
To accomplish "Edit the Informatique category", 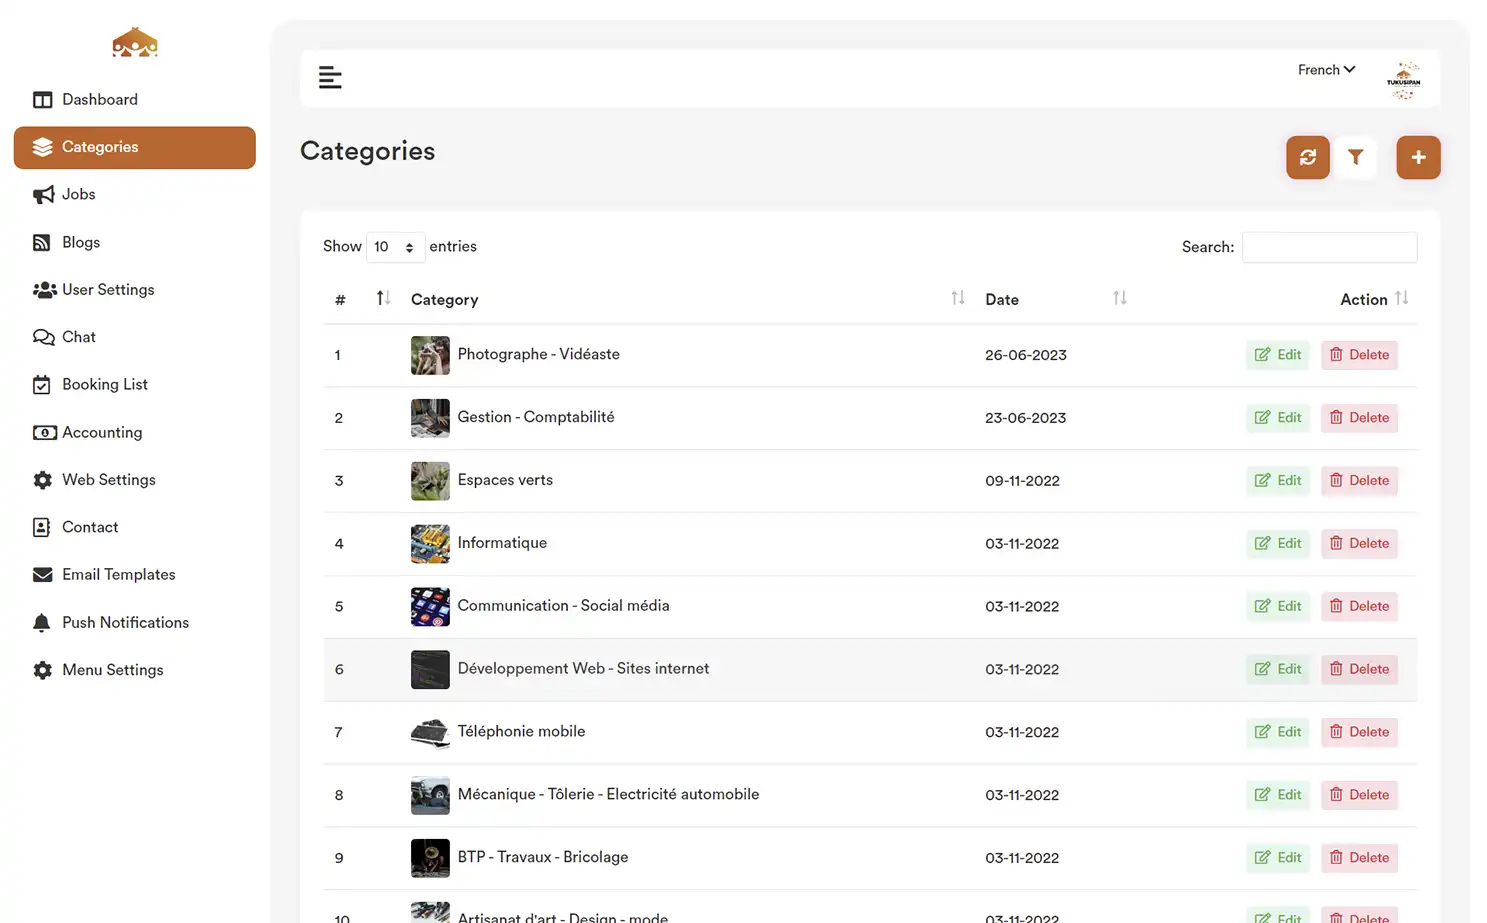I will 1277,543.
